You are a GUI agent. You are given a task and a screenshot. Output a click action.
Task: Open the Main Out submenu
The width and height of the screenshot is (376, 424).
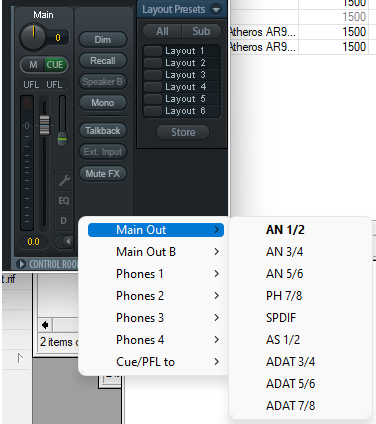pyautogui.click(x=156, y=230)
